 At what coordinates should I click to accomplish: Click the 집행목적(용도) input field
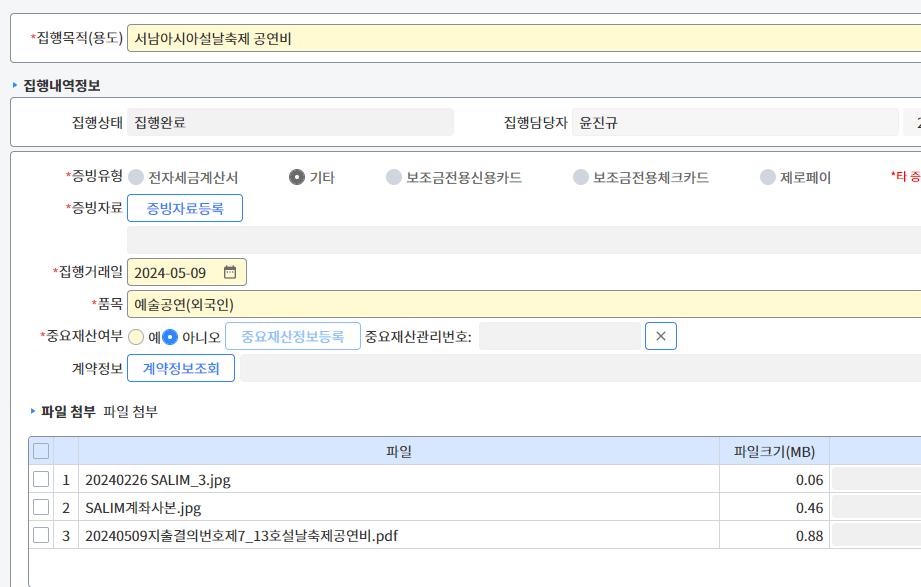tap(524, 38)
